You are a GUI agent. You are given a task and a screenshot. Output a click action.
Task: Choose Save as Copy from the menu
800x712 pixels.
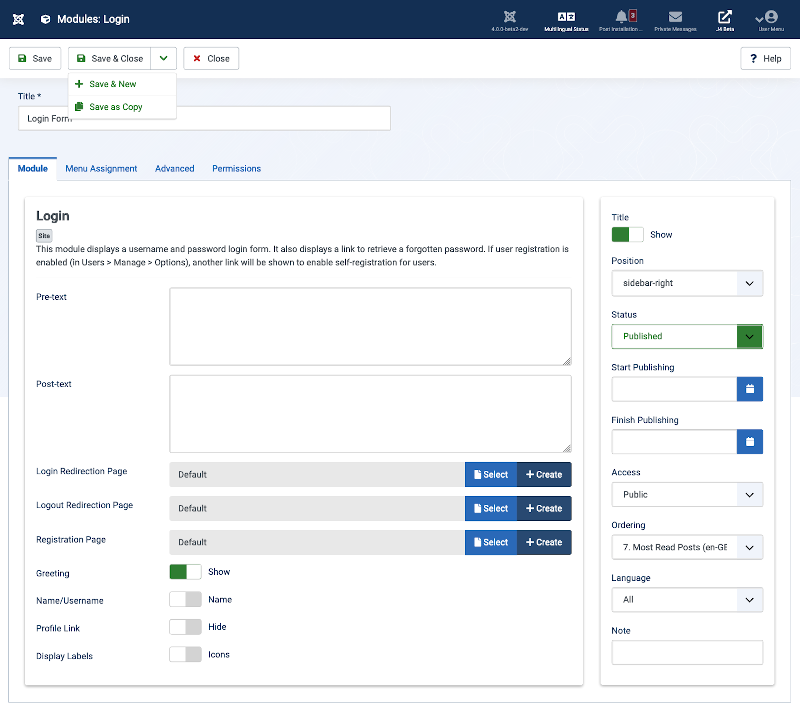pyautogui.click(x=122, y=107)
